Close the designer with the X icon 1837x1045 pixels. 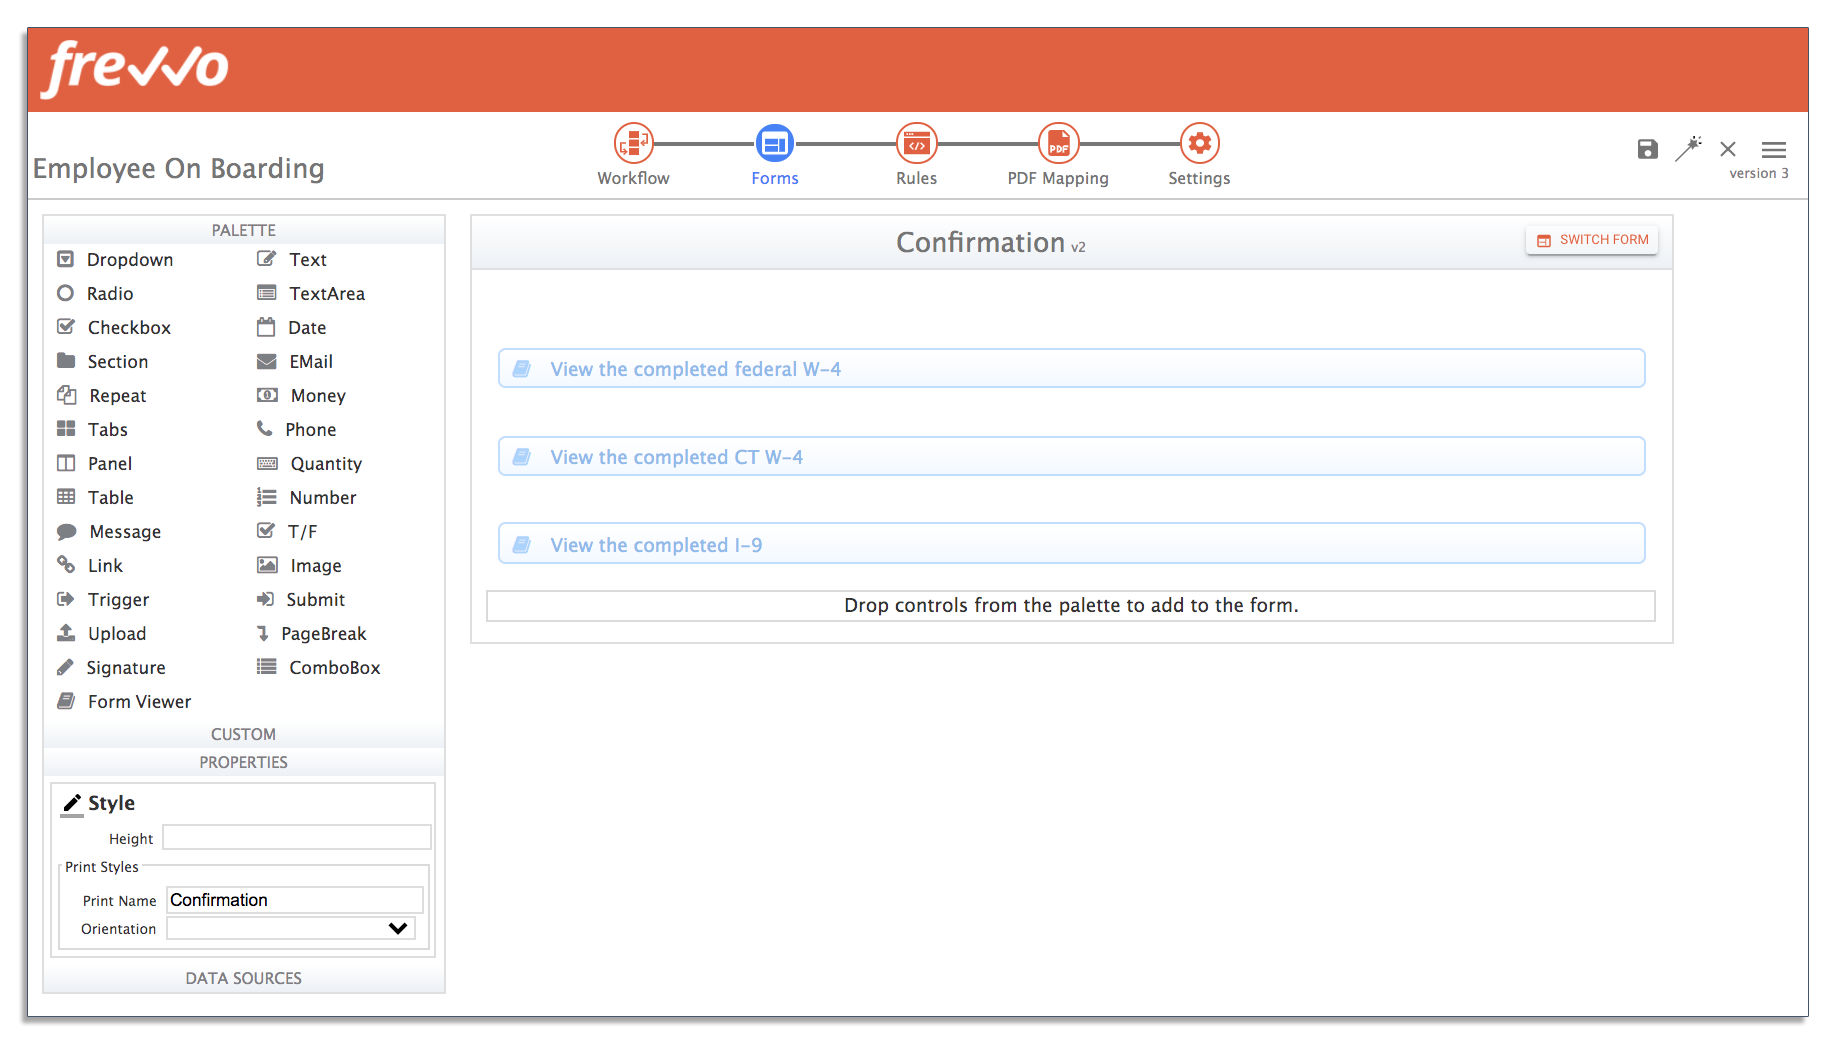1728,149
